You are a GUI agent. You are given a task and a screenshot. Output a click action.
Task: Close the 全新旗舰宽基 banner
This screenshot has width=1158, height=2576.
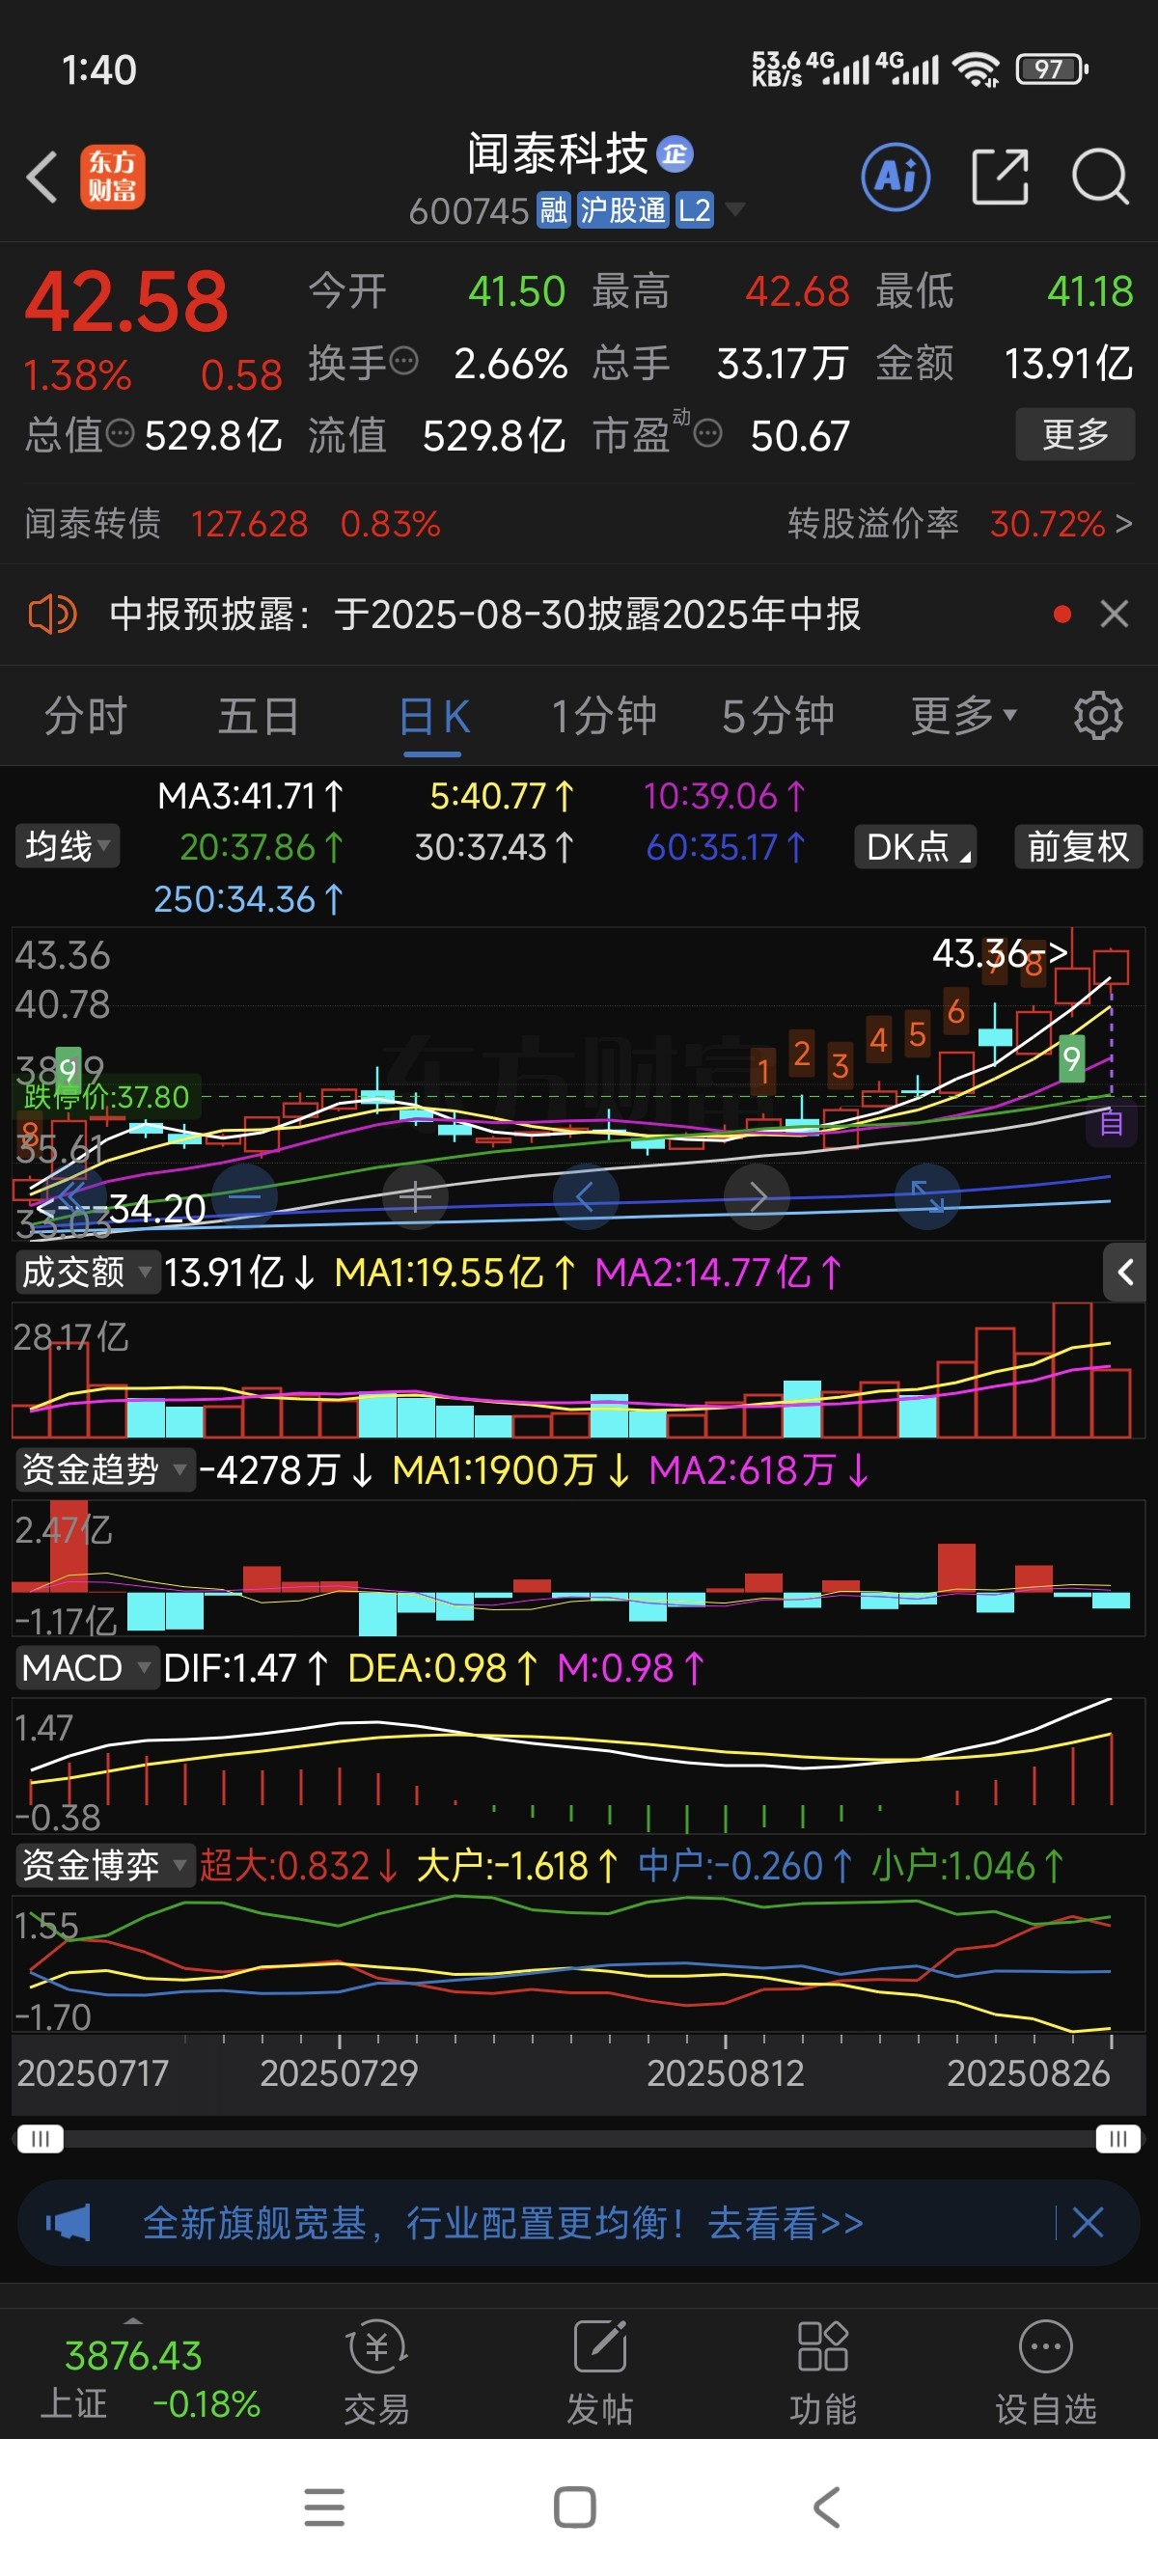pos(1088,2223)
